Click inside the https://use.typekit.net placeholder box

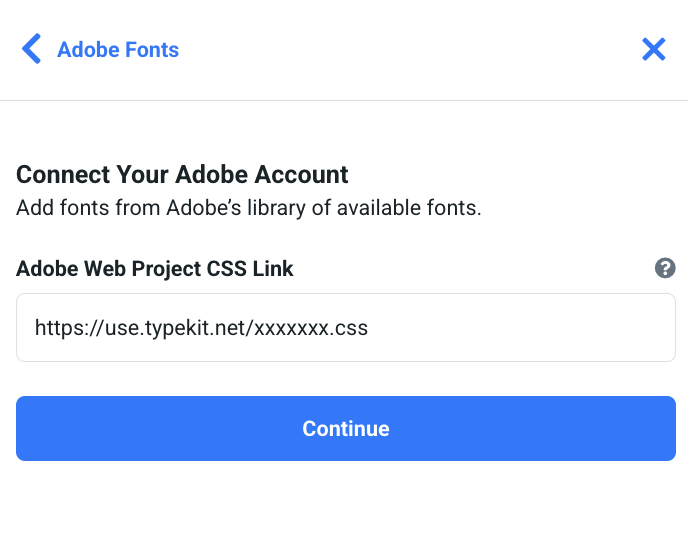tap(346, 327)
